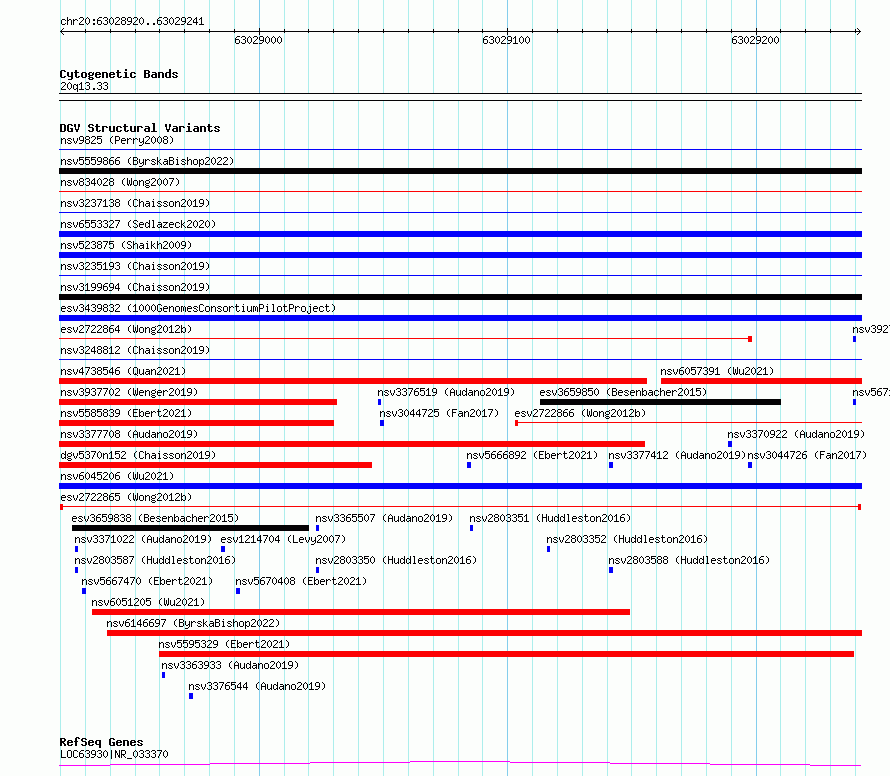The height and width of the screenshot is (776, 890).
Task: Click the chr20:63028920..63029241 region label
Action: pos(132,22)
